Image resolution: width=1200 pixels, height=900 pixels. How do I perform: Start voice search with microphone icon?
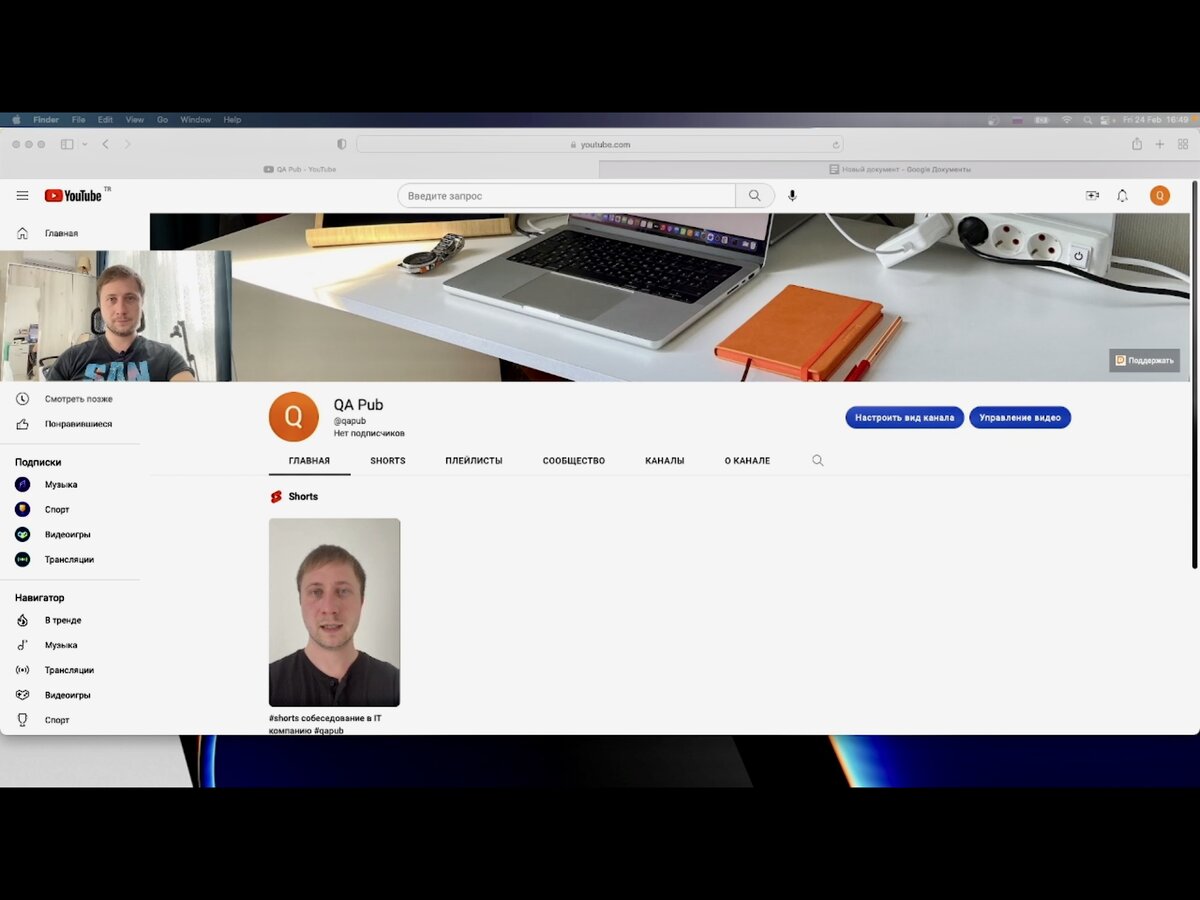click(792, 196)
